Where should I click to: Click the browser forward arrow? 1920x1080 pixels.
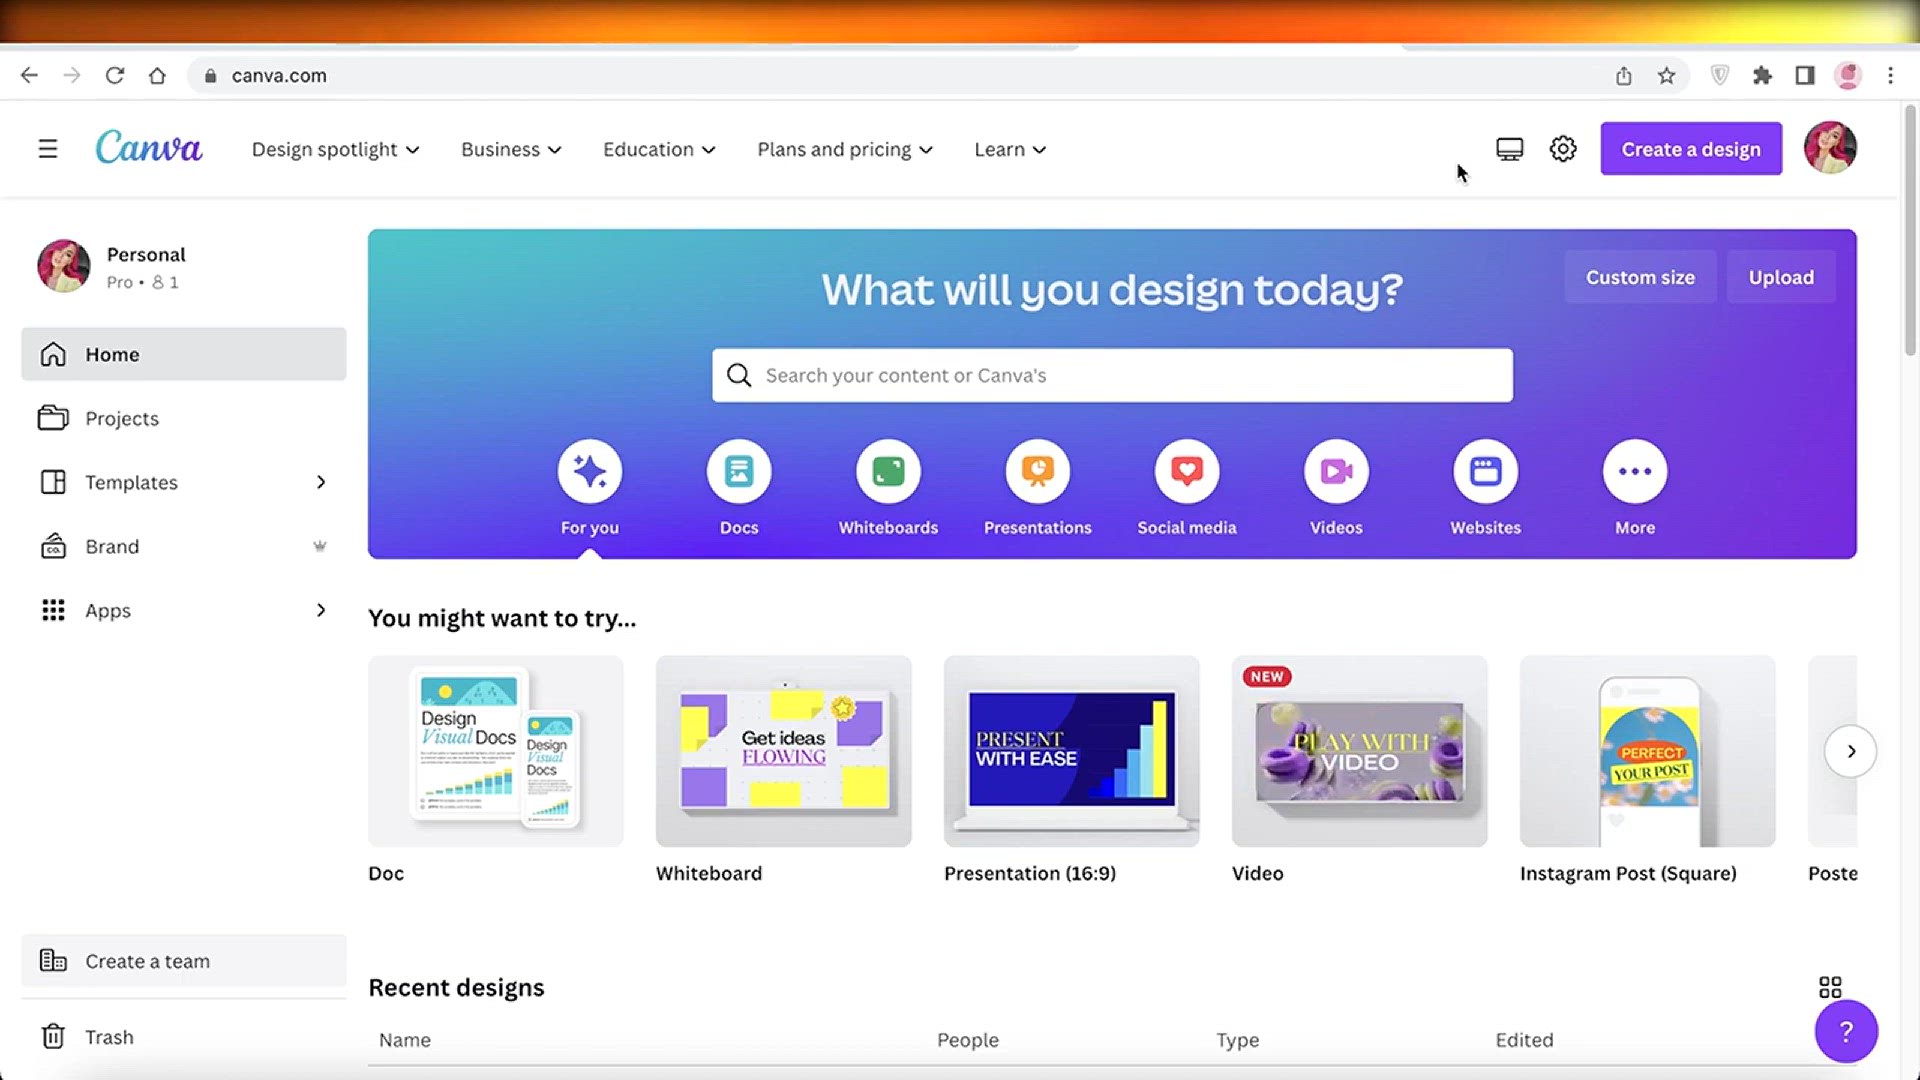click(x=71, y=75)
